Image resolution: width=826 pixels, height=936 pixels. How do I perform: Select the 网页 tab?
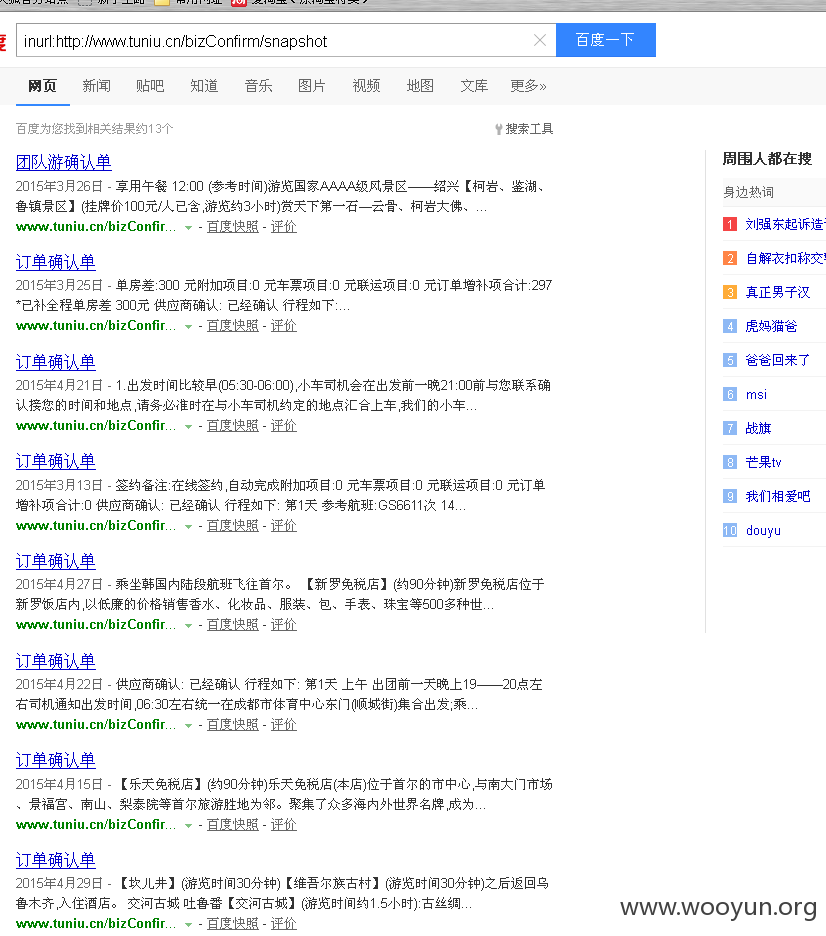[42, 86]
